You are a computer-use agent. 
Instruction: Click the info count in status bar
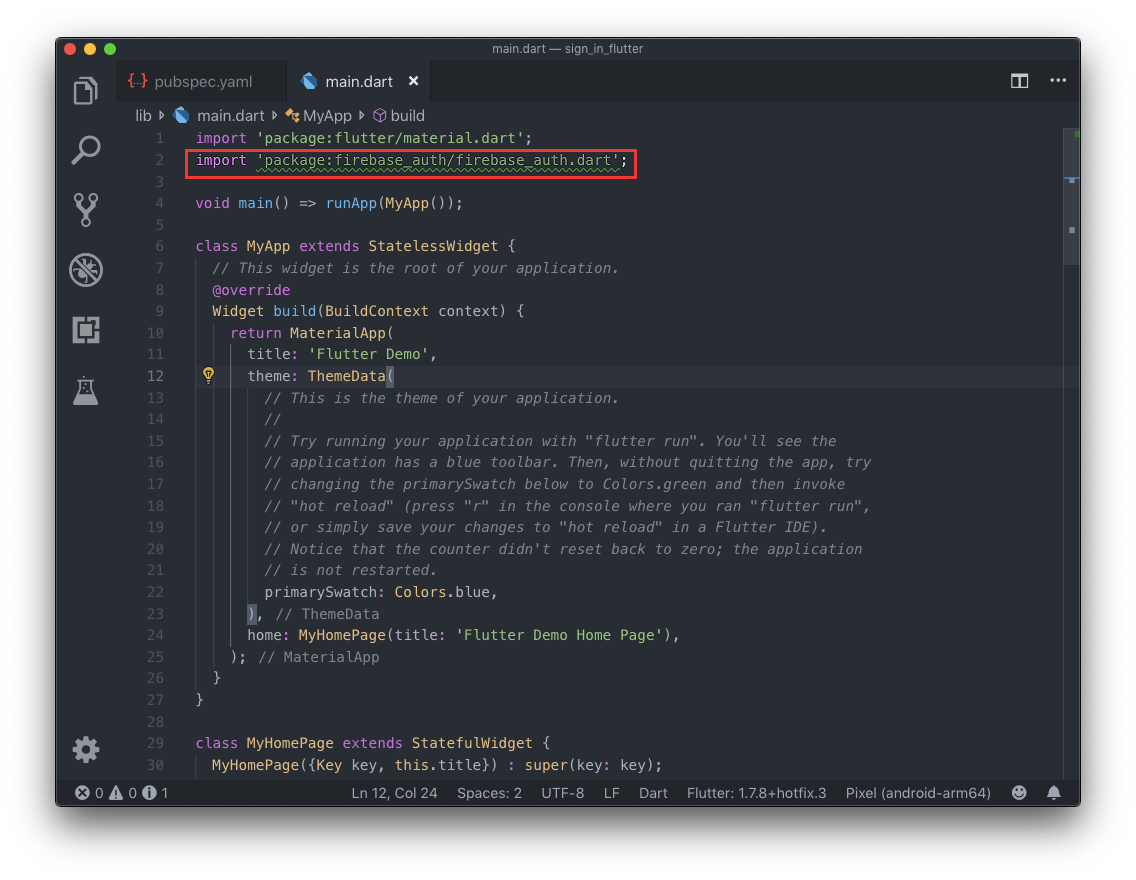point(156,793)
